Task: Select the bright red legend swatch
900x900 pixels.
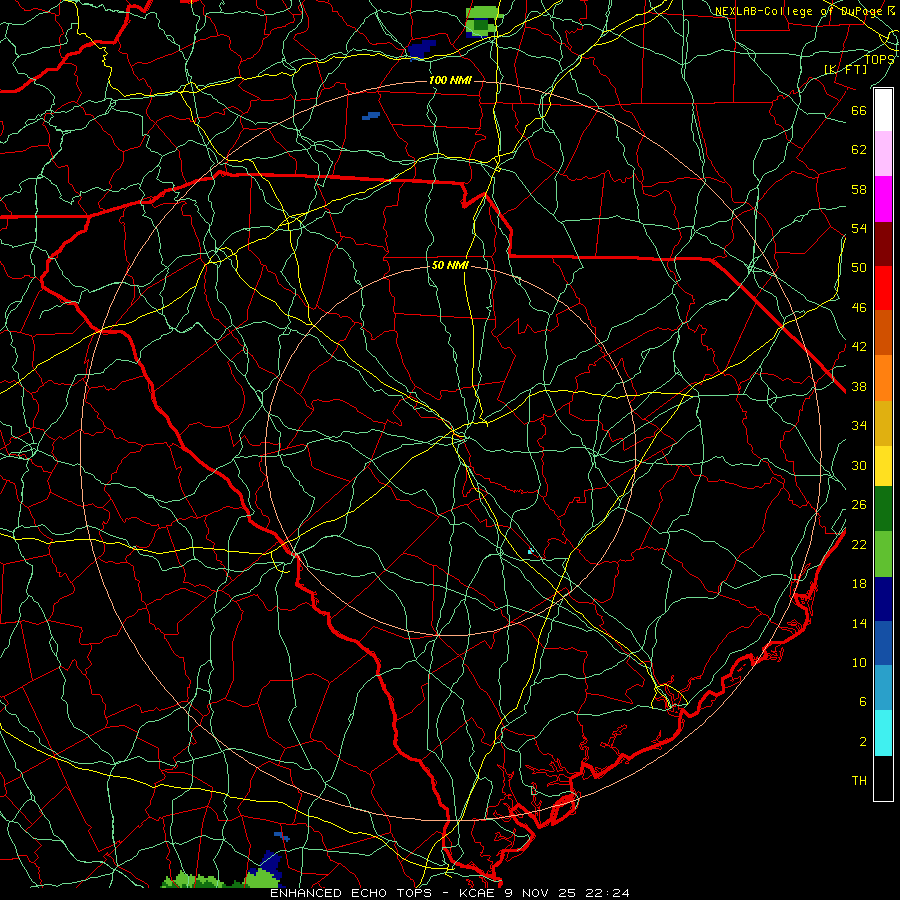Action: [x=883, y=288]
